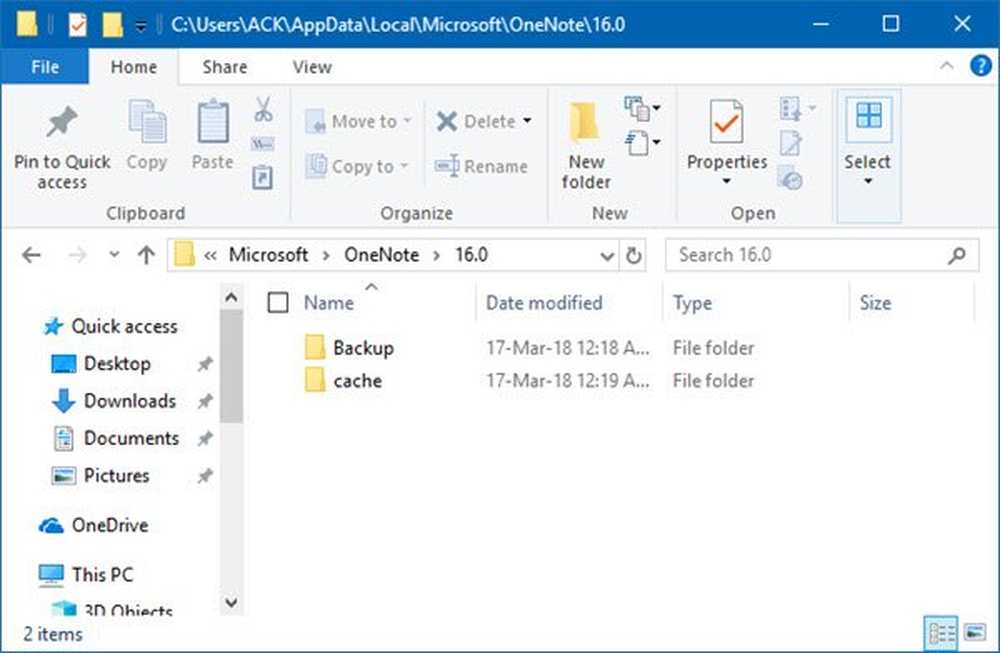This screenshot has width=1000, height=653.
Task: Go up one folder level arrow
Action: pyautogui.click(x=146, y=255)
